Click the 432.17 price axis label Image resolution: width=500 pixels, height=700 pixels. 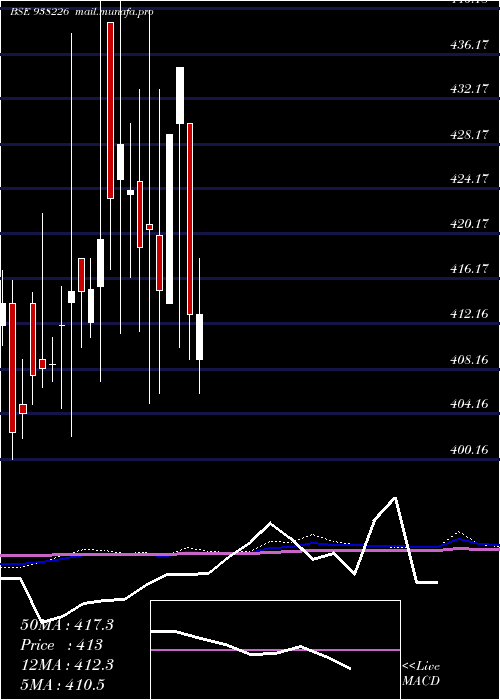(467, 89)
